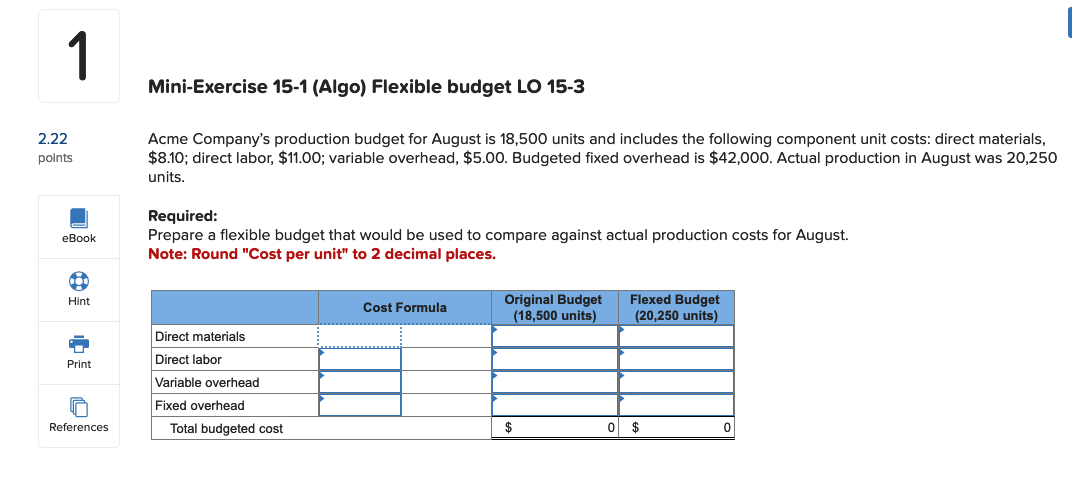The image size is (1072, 500).
Task: Click Fixed overhead cost formula unit field
Action: coord(446,405)
